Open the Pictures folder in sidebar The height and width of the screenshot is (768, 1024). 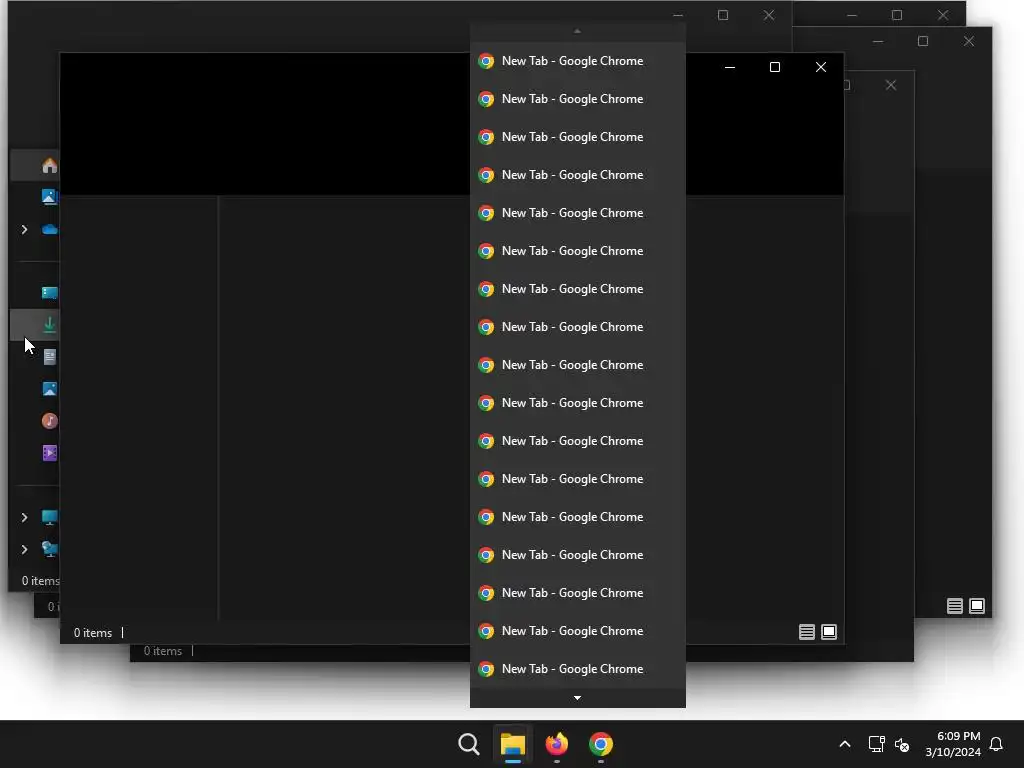coord(50,389)
